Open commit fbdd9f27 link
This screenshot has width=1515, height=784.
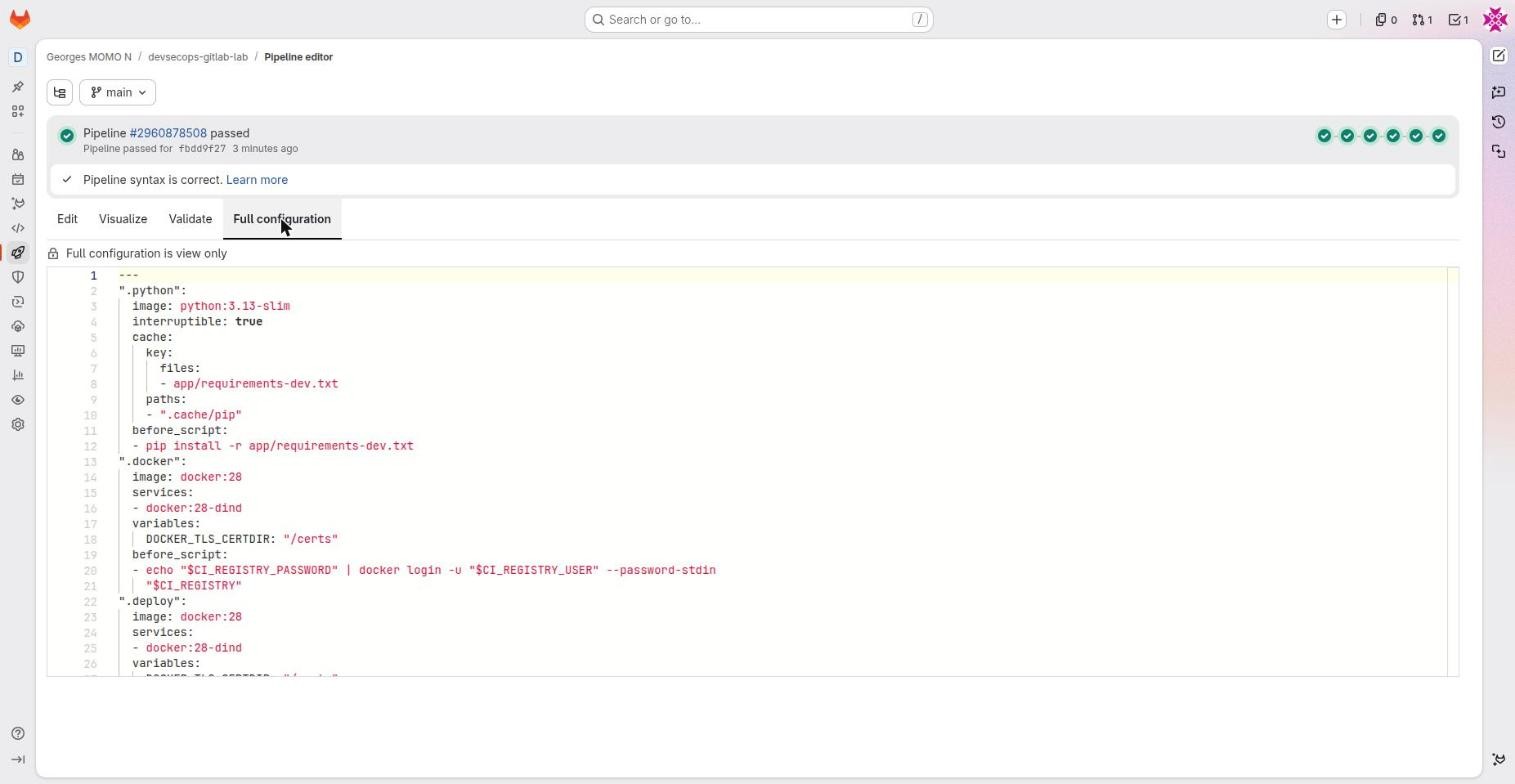click(x=202, y=149)
